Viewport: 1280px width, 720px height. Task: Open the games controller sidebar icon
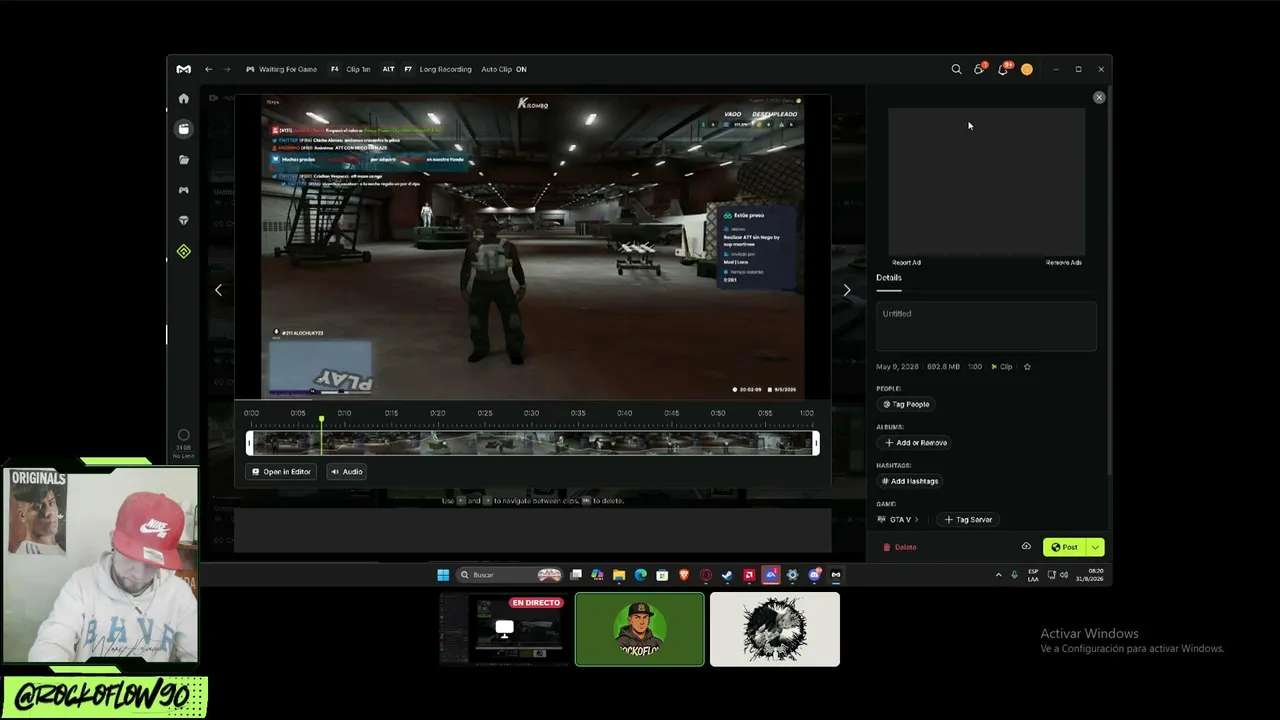coord(183,190)
